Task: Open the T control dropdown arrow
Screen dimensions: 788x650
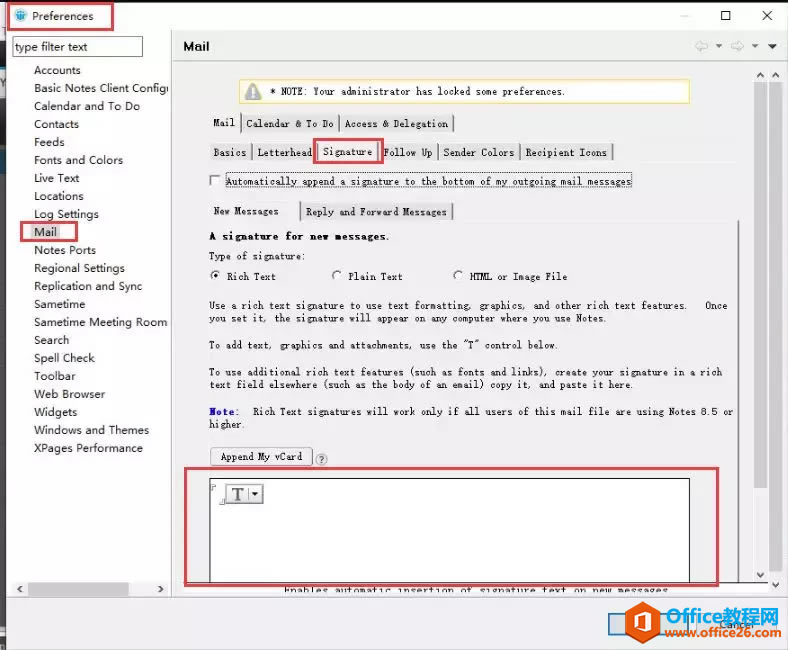Action: click(255, 494)
